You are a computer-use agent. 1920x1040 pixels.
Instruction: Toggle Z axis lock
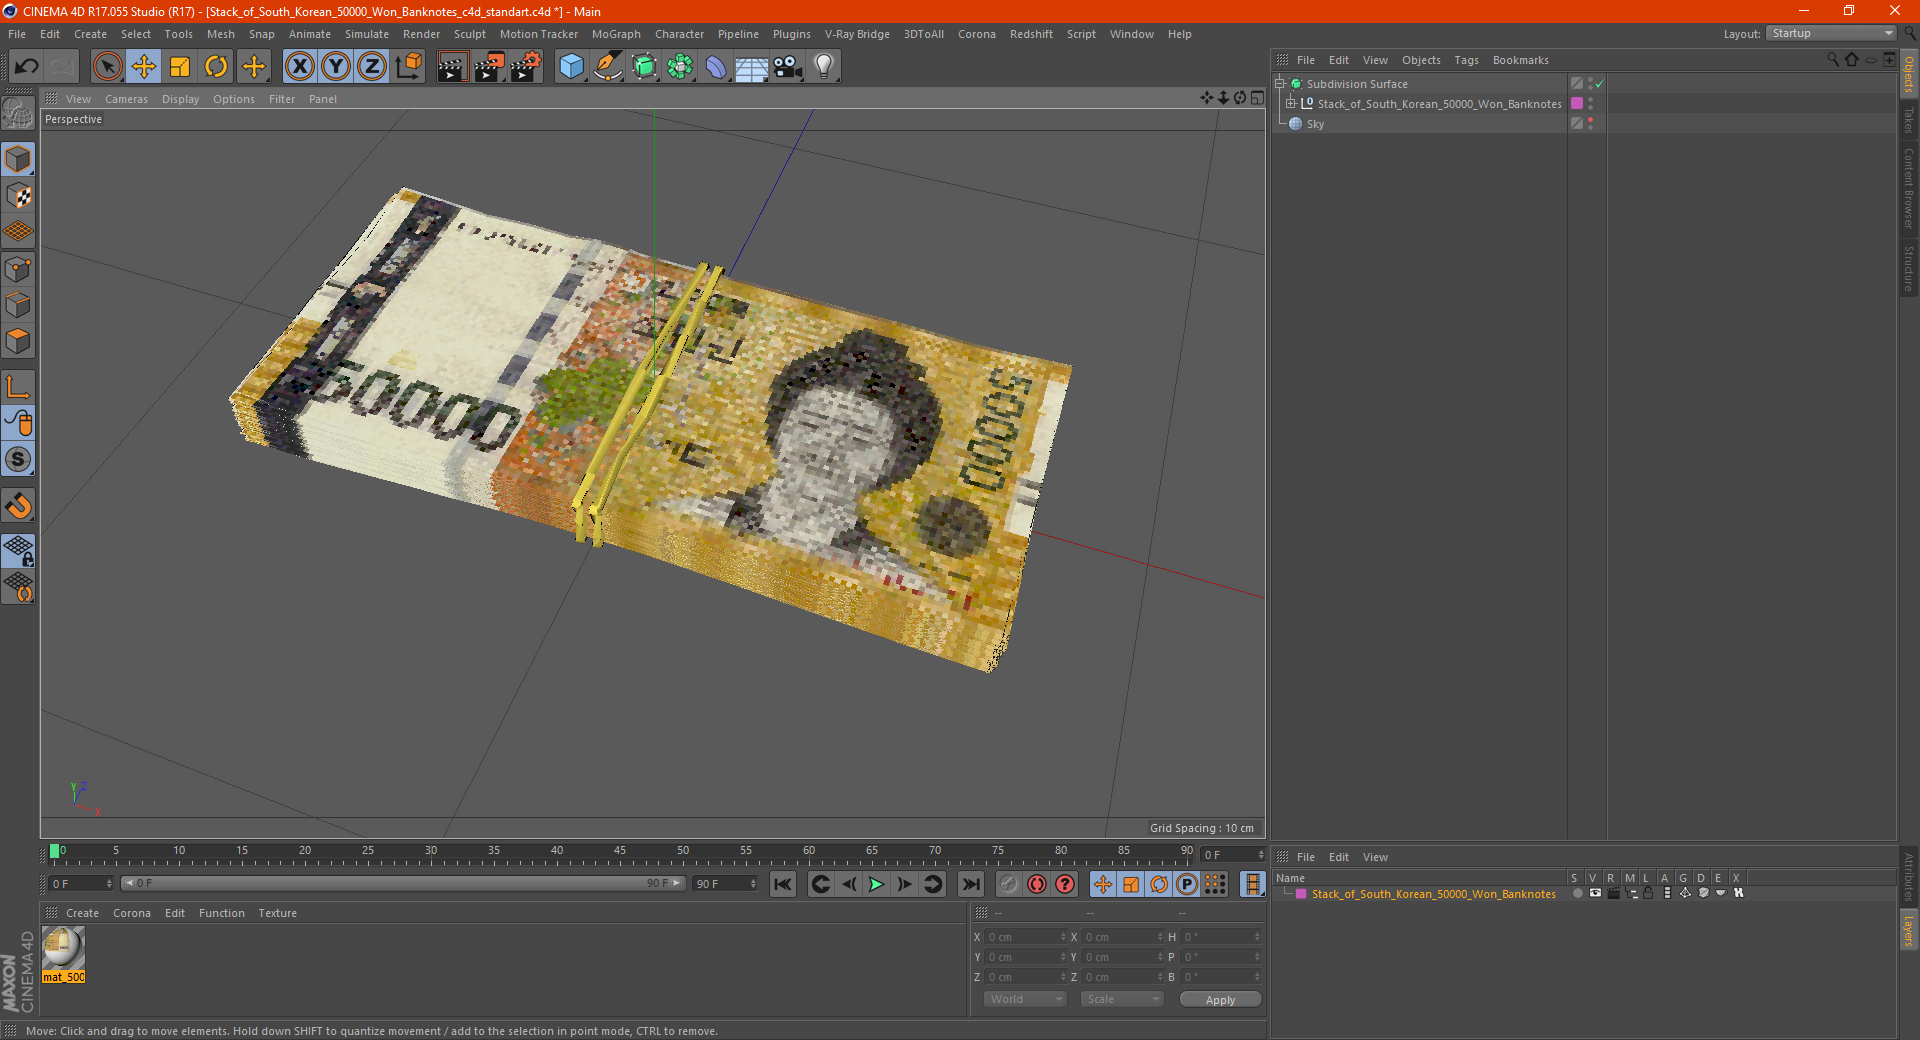[372, 67]
